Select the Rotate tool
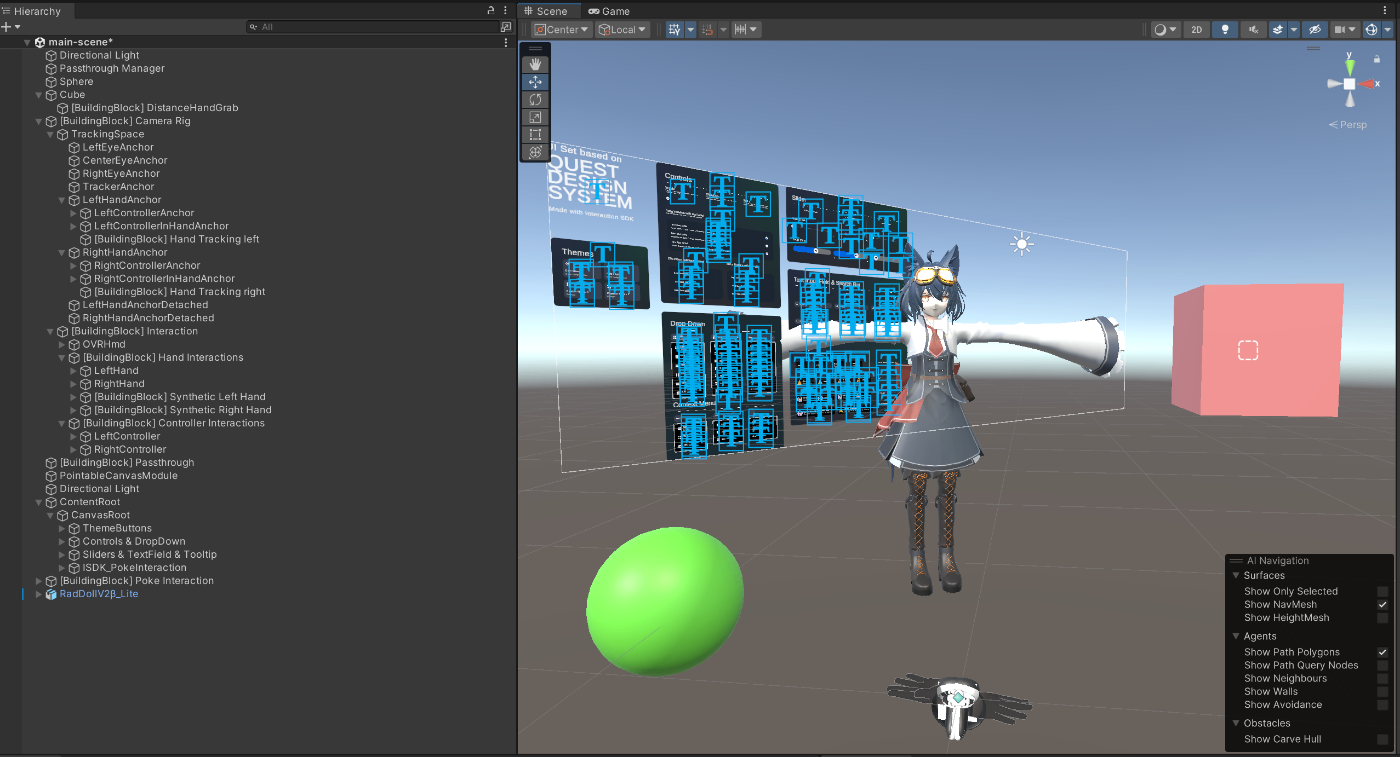This screenshot has width=1400, height=757. (535, 100)
